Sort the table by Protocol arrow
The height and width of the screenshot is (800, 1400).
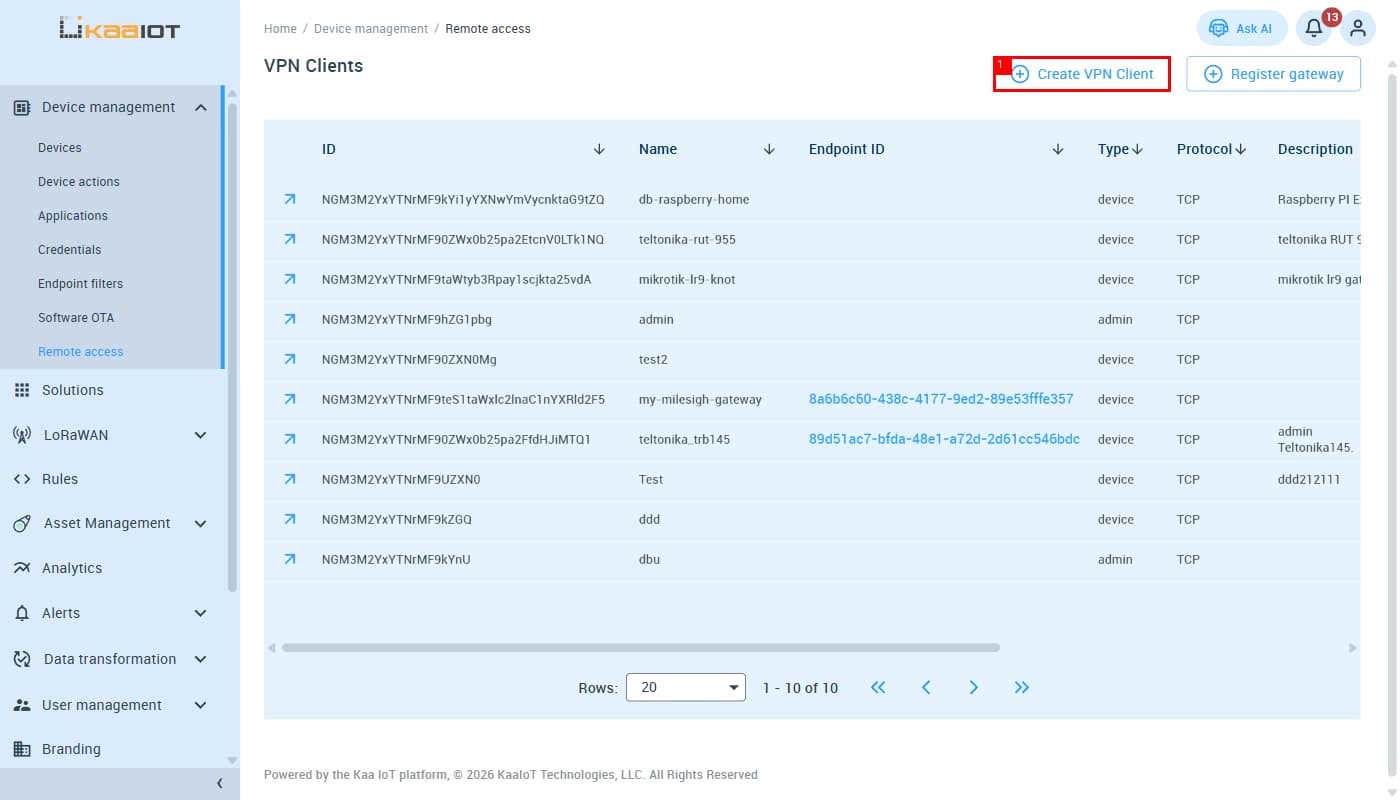(x=1241, y=149)
